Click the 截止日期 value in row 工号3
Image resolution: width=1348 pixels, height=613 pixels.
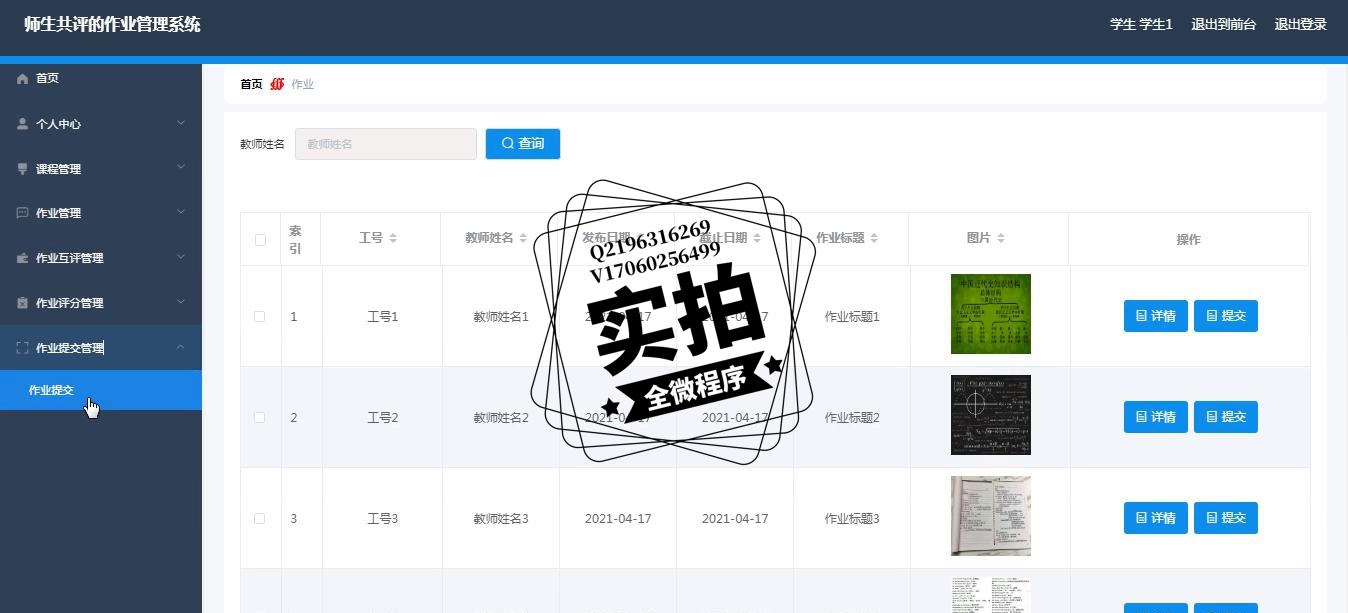(x=735, y=519)
